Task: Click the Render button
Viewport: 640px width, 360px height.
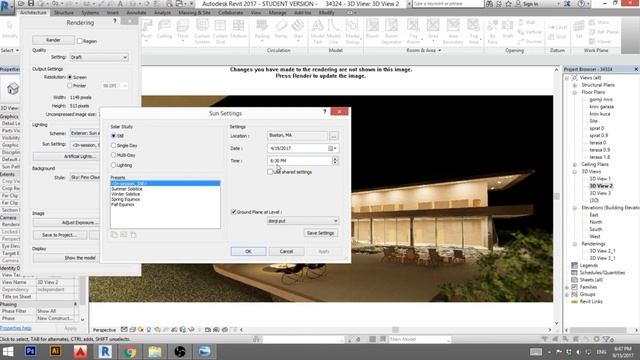Action: pos(53,40)
